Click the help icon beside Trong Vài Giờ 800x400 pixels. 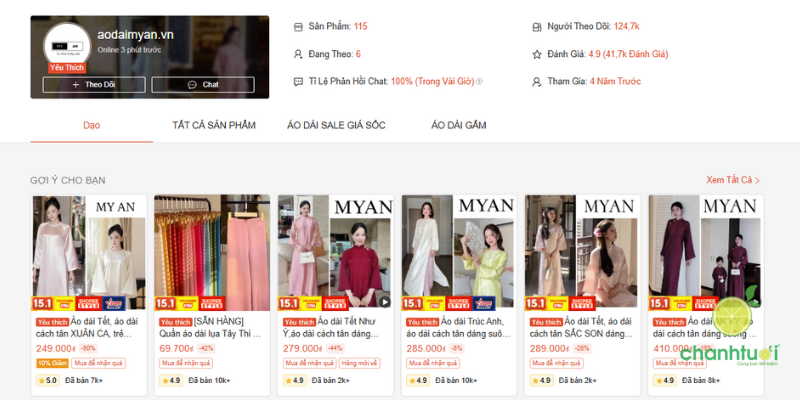[479, 82]
